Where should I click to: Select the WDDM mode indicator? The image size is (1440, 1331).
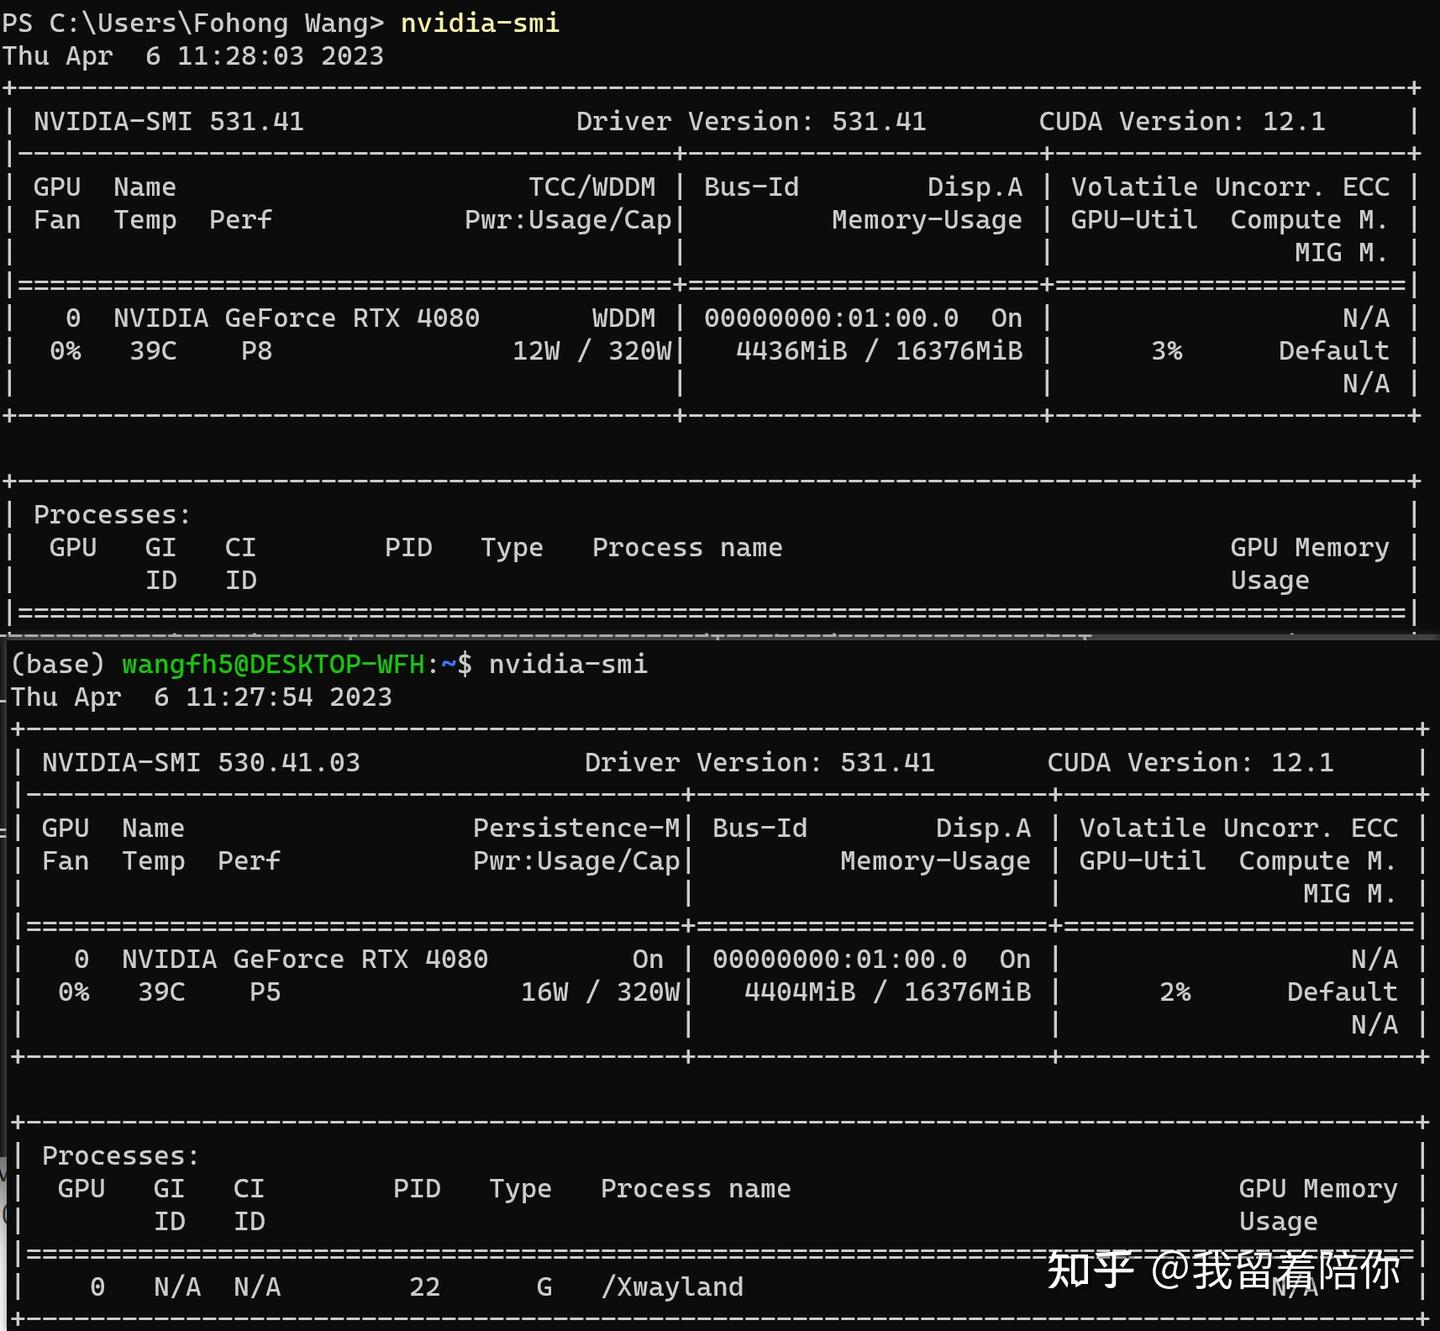tap(622, 317)
